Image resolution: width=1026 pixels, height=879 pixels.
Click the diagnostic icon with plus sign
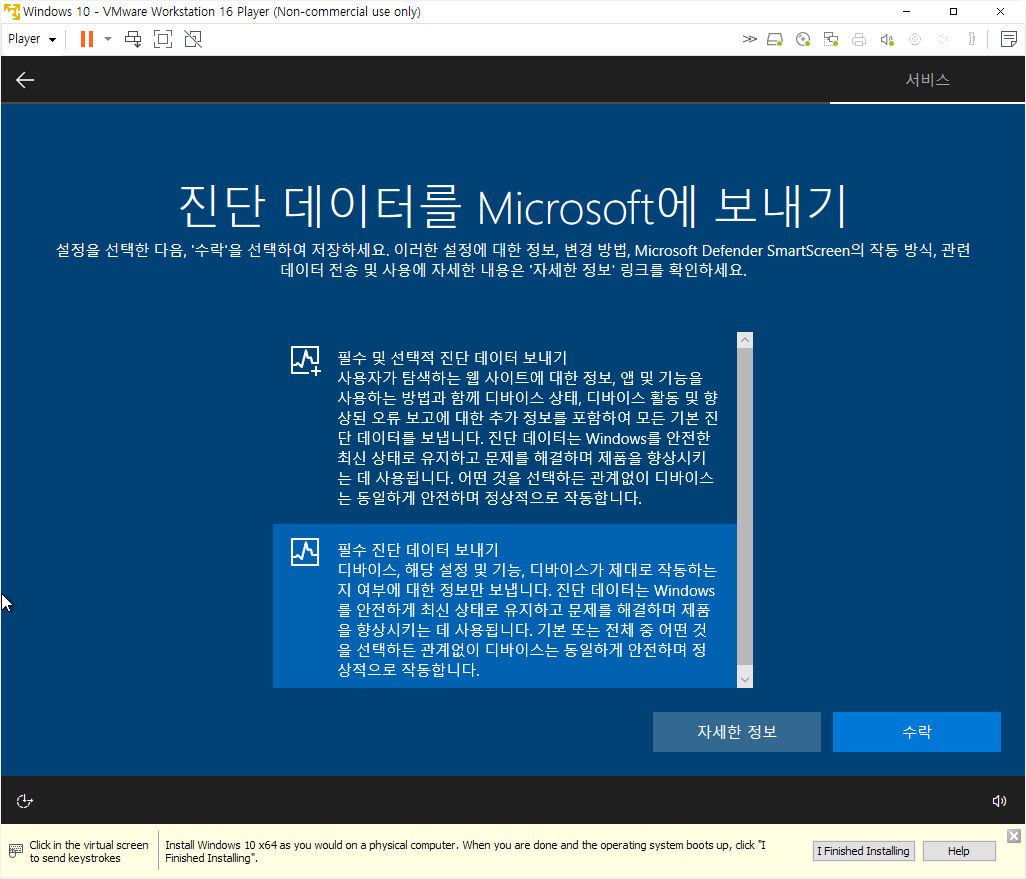[x=306, y=361]
